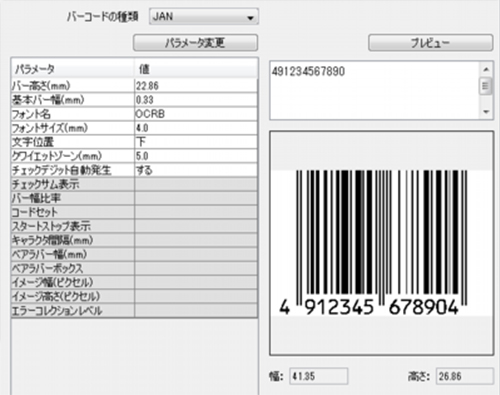Select the エラーコレクションレベル parameter row
The width and height of the screenshot is (500, 395).
pos(134,310)
